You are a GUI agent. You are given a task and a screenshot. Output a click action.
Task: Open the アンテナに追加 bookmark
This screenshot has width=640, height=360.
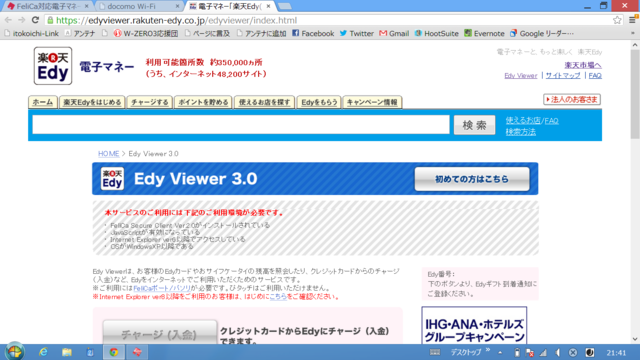[x=261, y=33]
